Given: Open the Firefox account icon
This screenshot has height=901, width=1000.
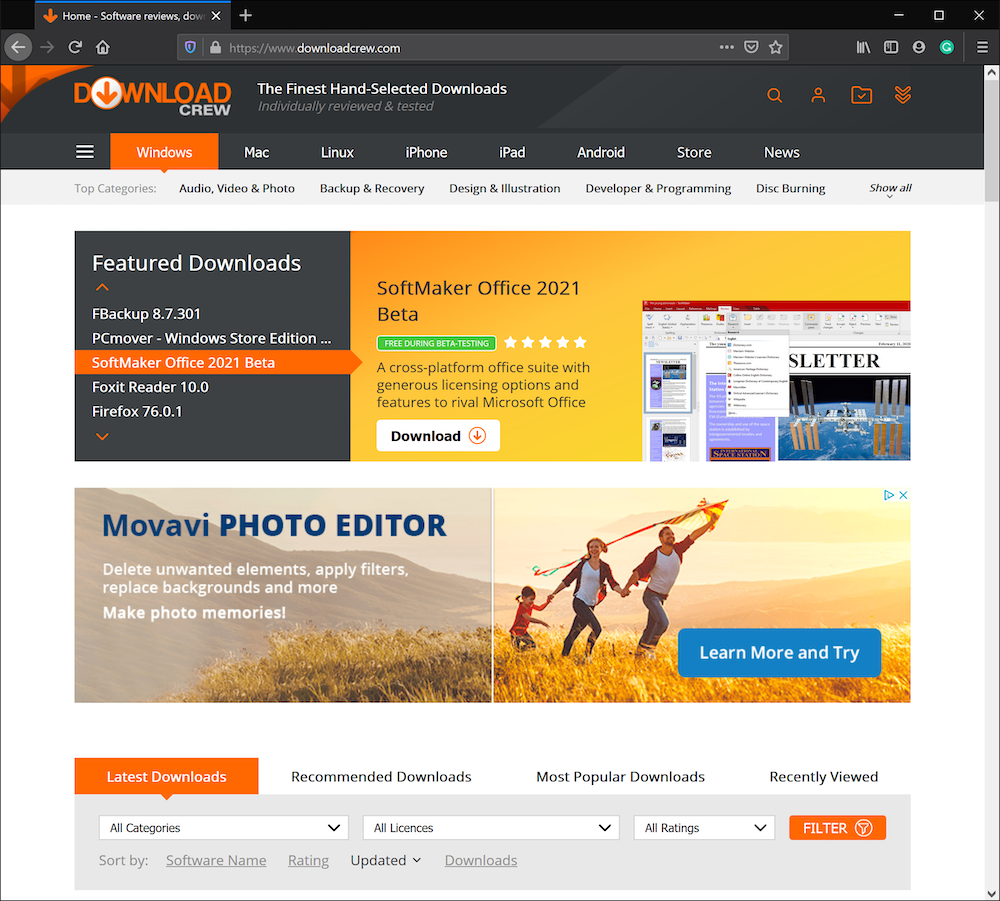Looking at the screenshot, I should click(x=918, y=47).
